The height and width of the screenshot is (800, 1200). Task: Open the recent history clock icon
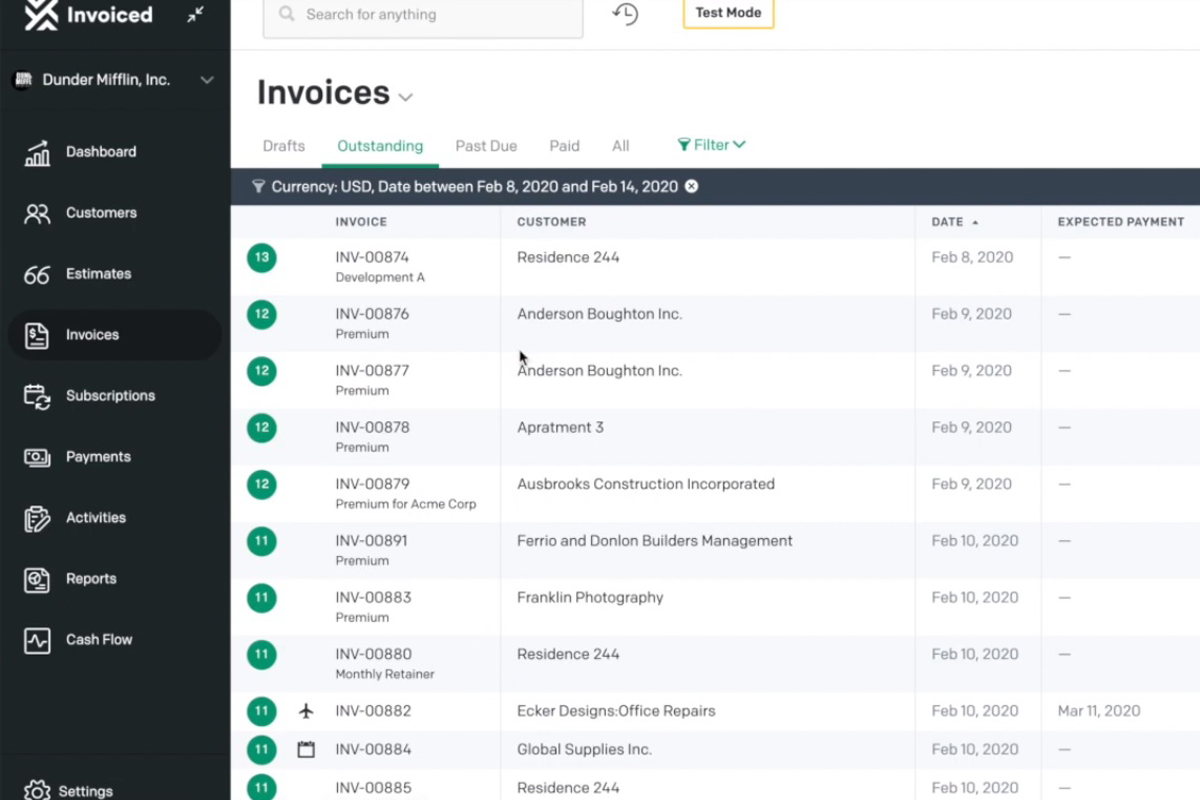[x=625, y=14]
